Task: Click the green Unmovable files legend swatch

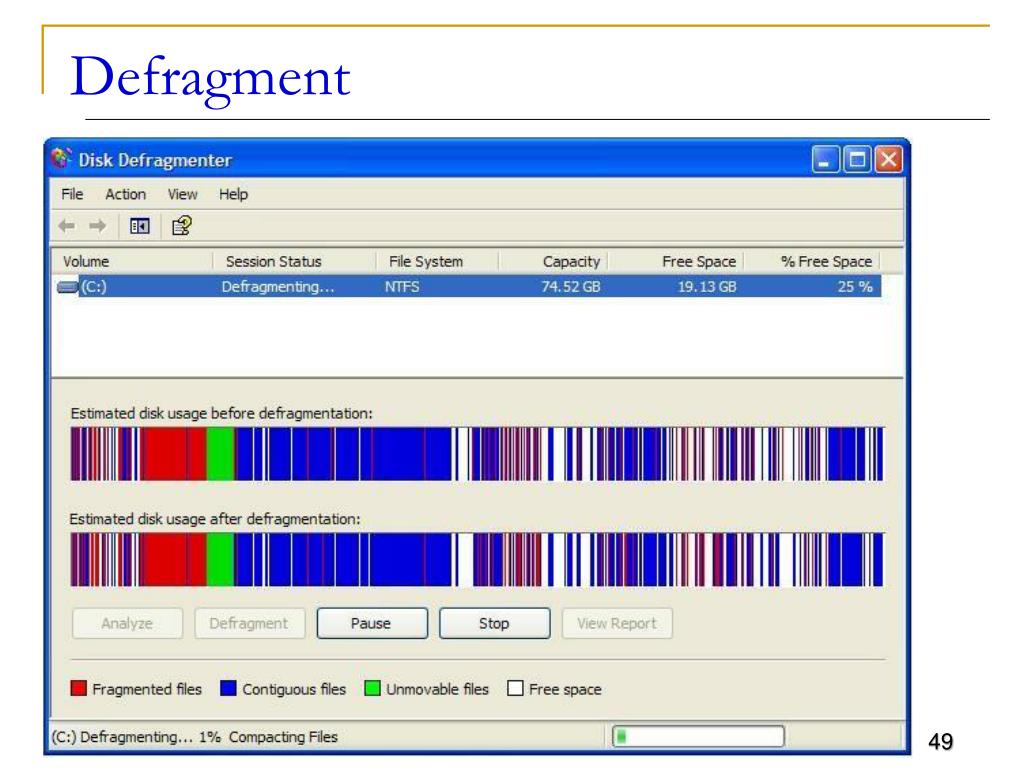Action: point(372,688)
